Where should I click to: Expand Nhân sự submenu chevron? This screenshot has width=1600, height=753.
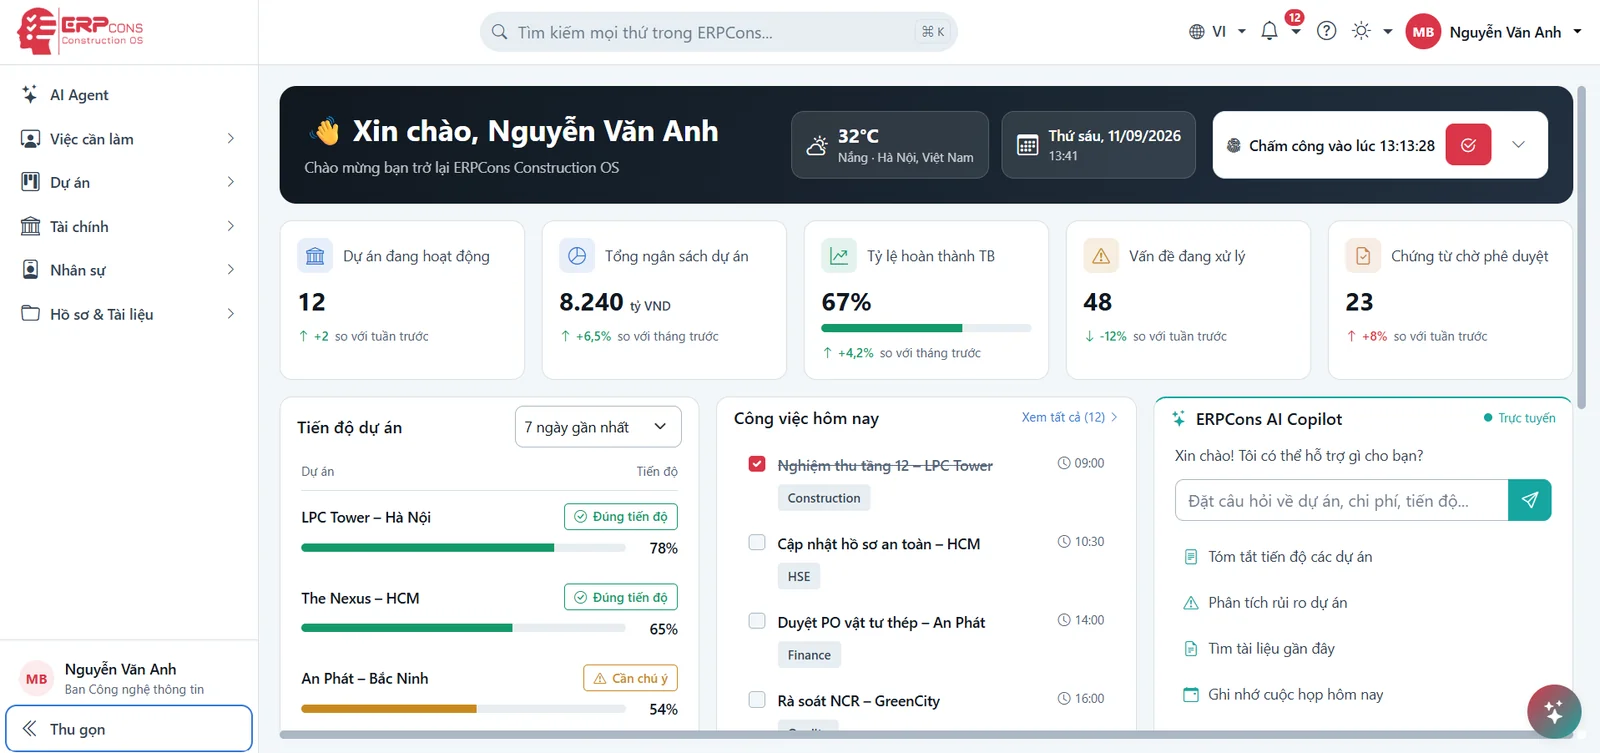pos(230,270)
